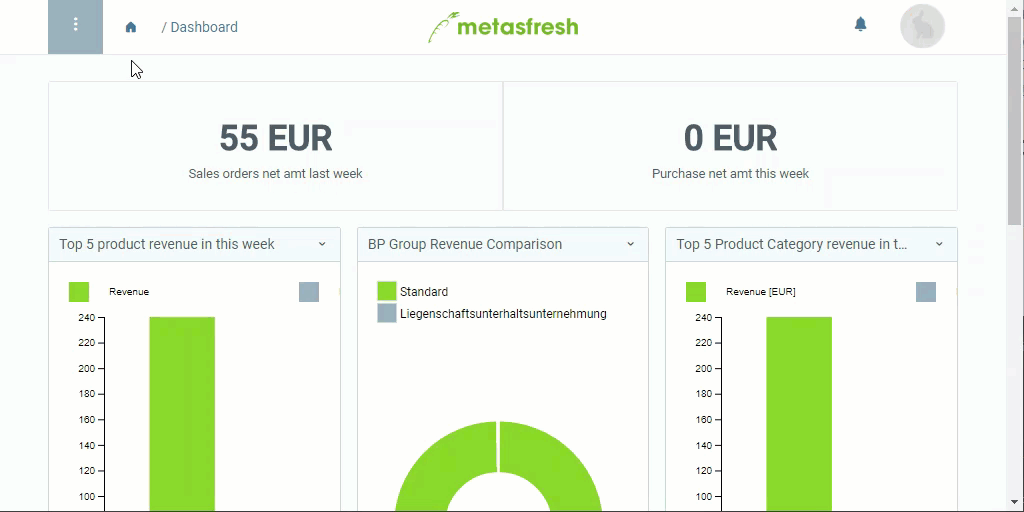Screen dimensions: 1024x512
Task: Expand BP Group Revenue Comparison chevron
Action: [x=630, y=244]
